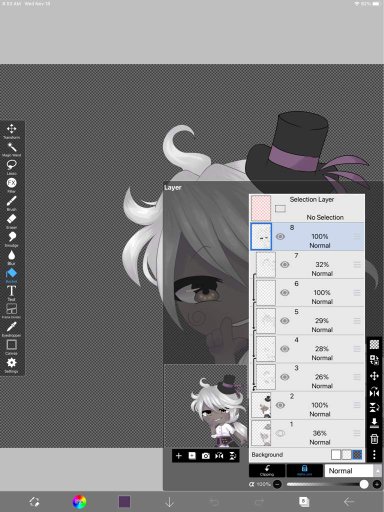The image size is (384, 512).
Task: Open the Settings gear
Action: [12, 365]
